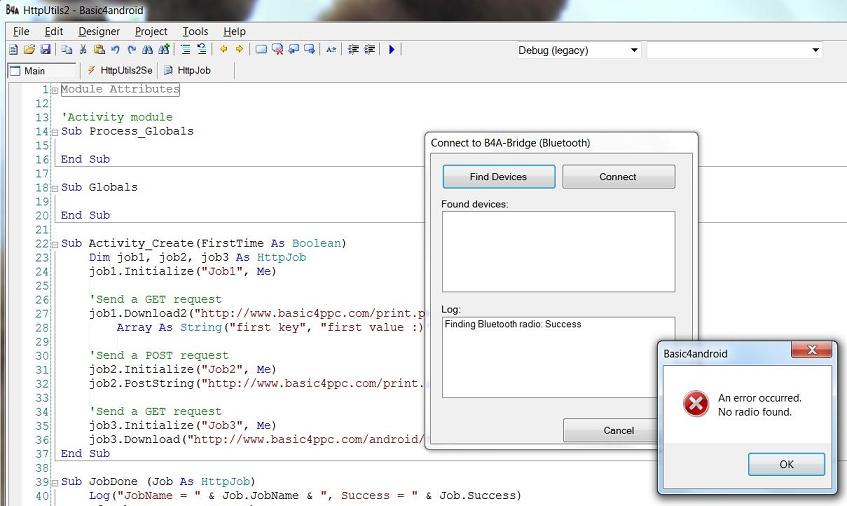The width and height of the screenshot is (847, 506).
Task: Navigate forward with yellow right arrow
Action: (x=239, y=50)
